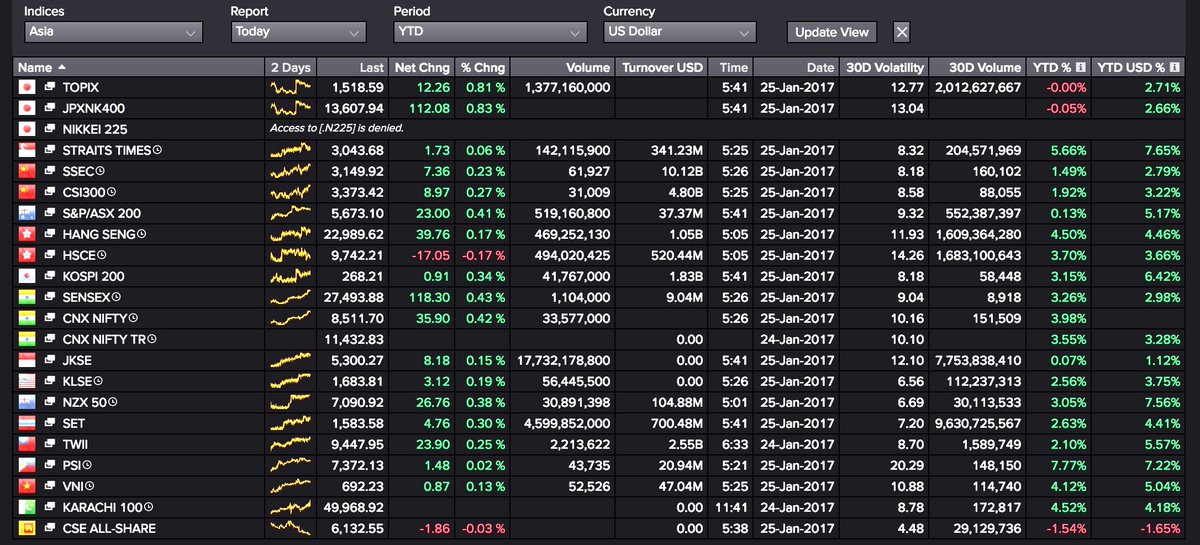Click the info icon in YTD % header
This screenshot has height=545, width=1200.
(1080, 68)
